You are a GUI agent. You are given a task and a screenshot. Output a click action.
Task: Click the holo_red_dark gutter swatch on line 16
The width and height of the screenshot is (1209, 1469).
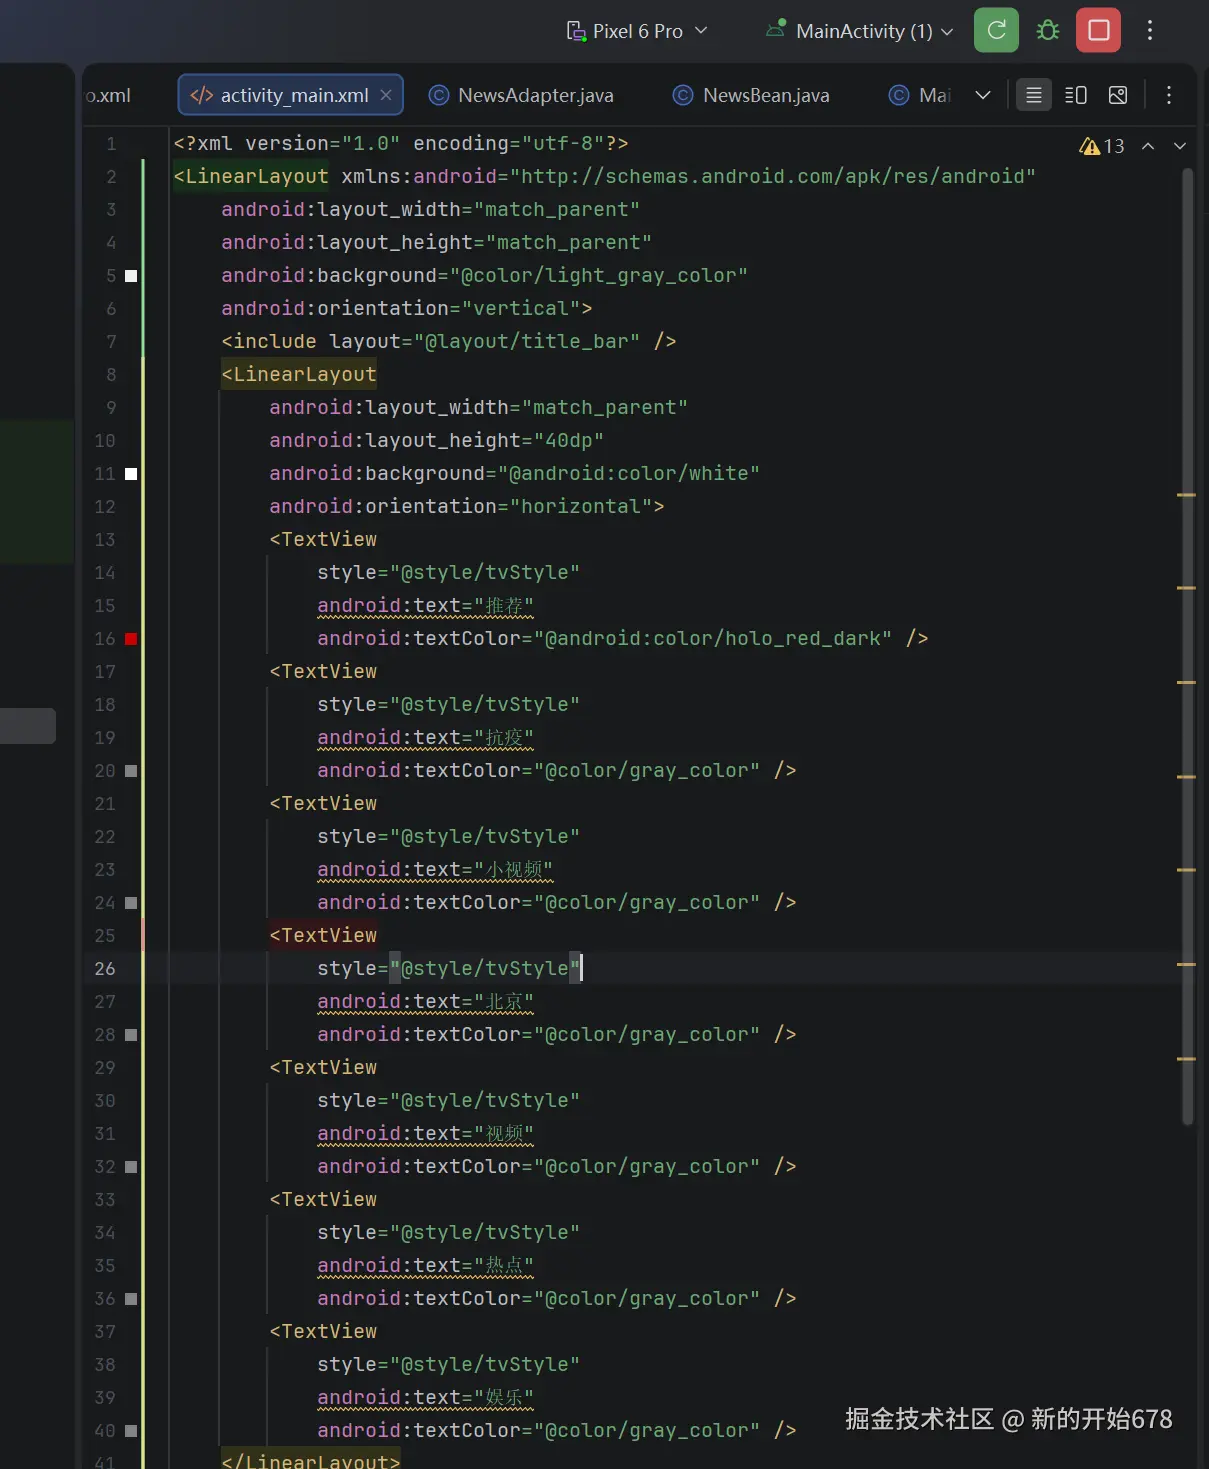131,639
